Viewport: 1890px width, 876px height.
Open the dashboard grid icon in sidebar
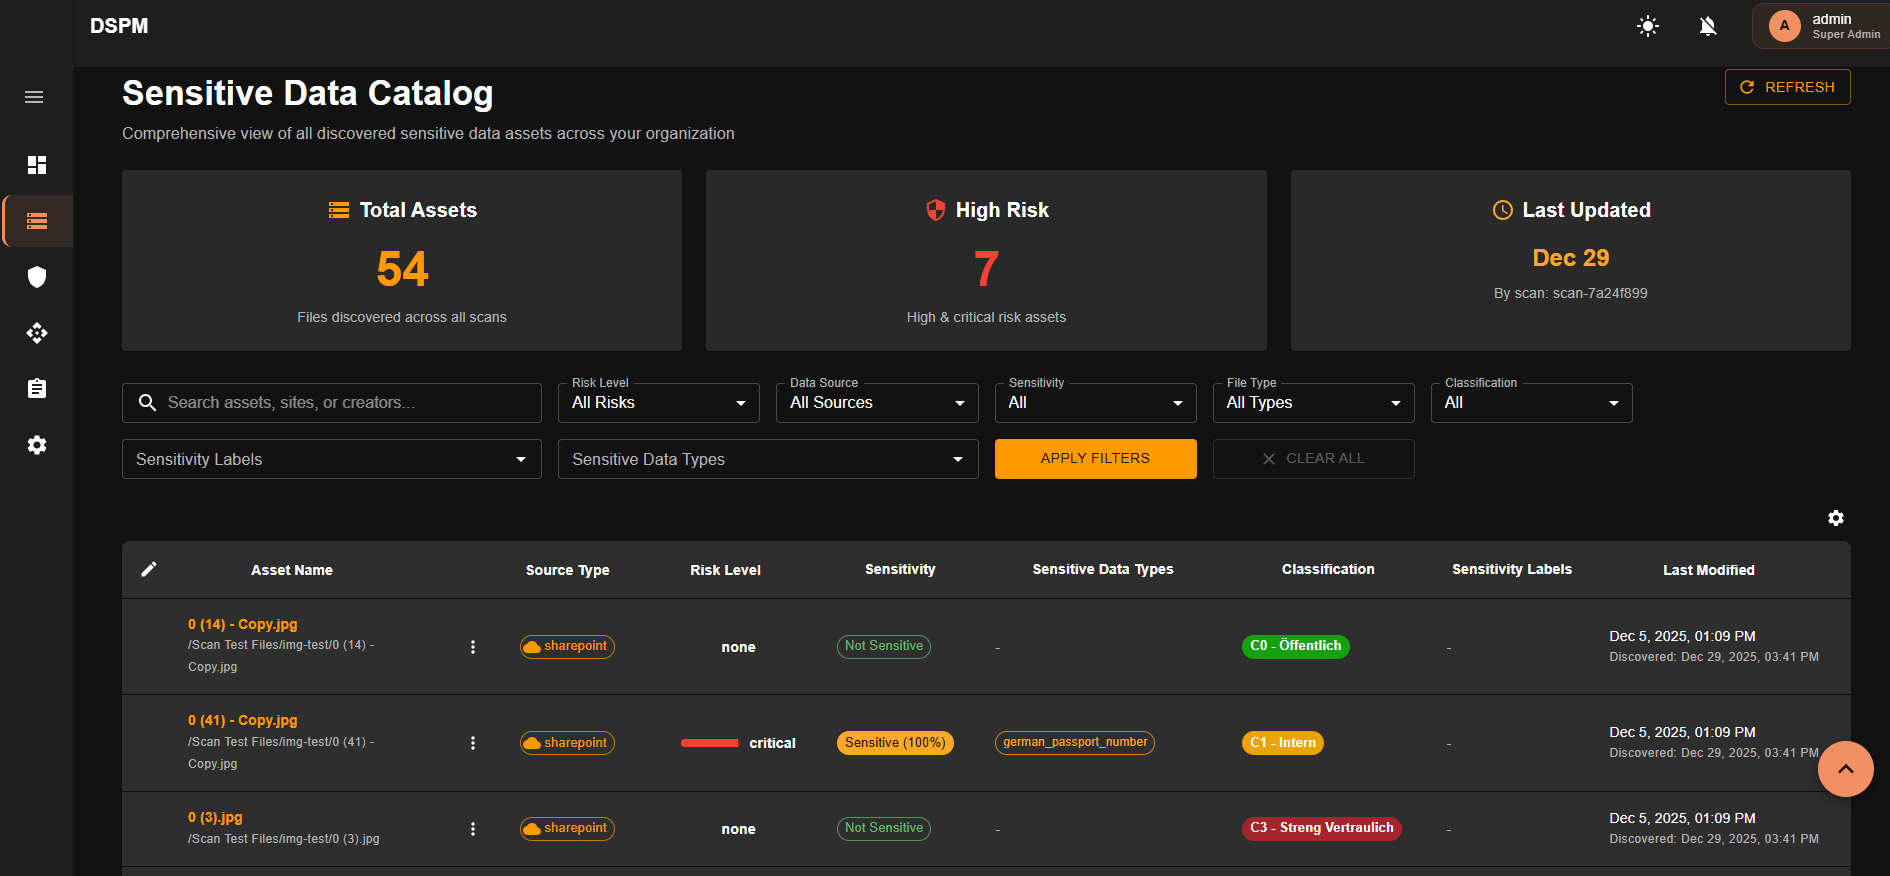tap(37, 165)
